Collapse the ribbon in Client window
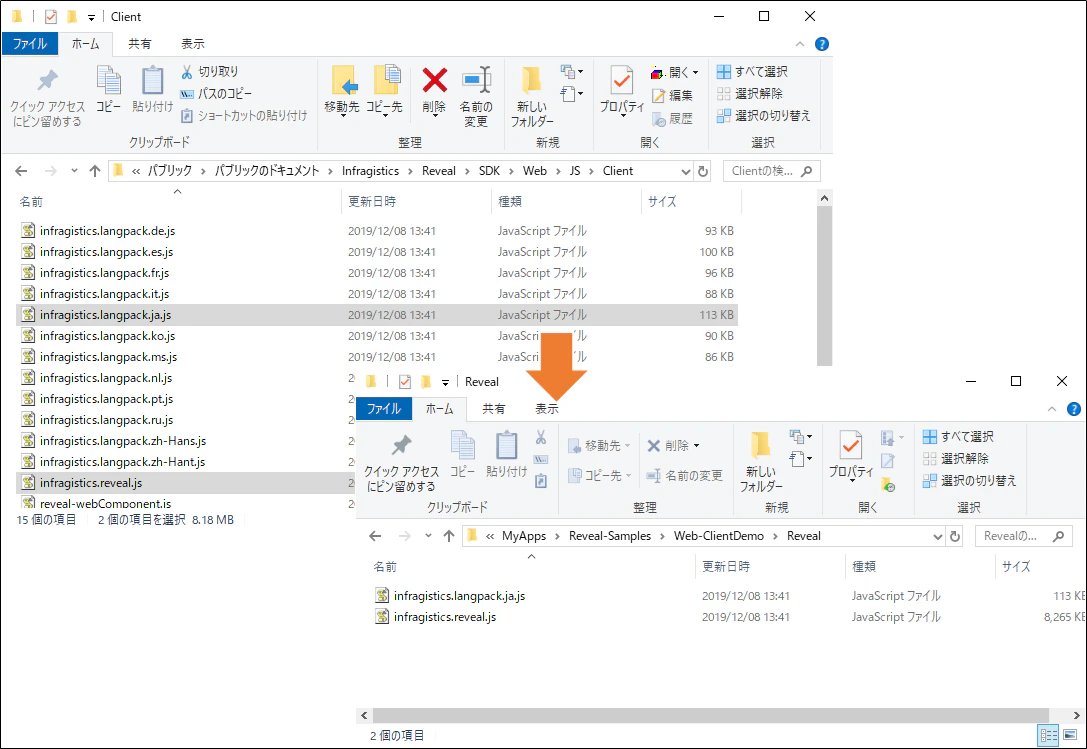Screen dimensions: 1087x749 coord(800,44)
